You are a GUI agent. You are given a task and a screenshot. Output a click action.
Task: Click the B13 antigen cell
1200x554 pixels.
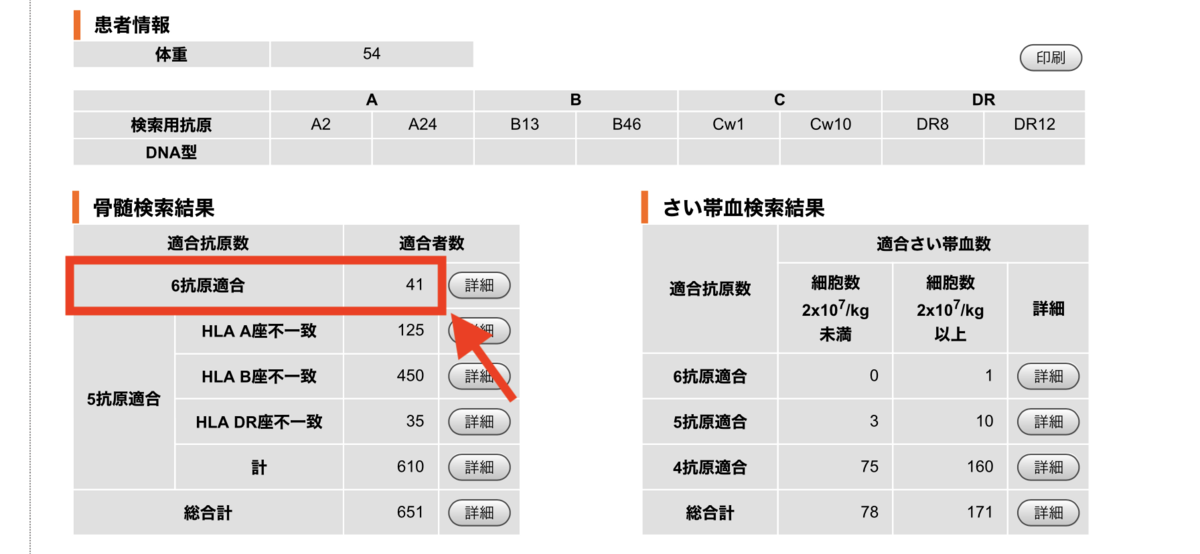click(525, 125)
